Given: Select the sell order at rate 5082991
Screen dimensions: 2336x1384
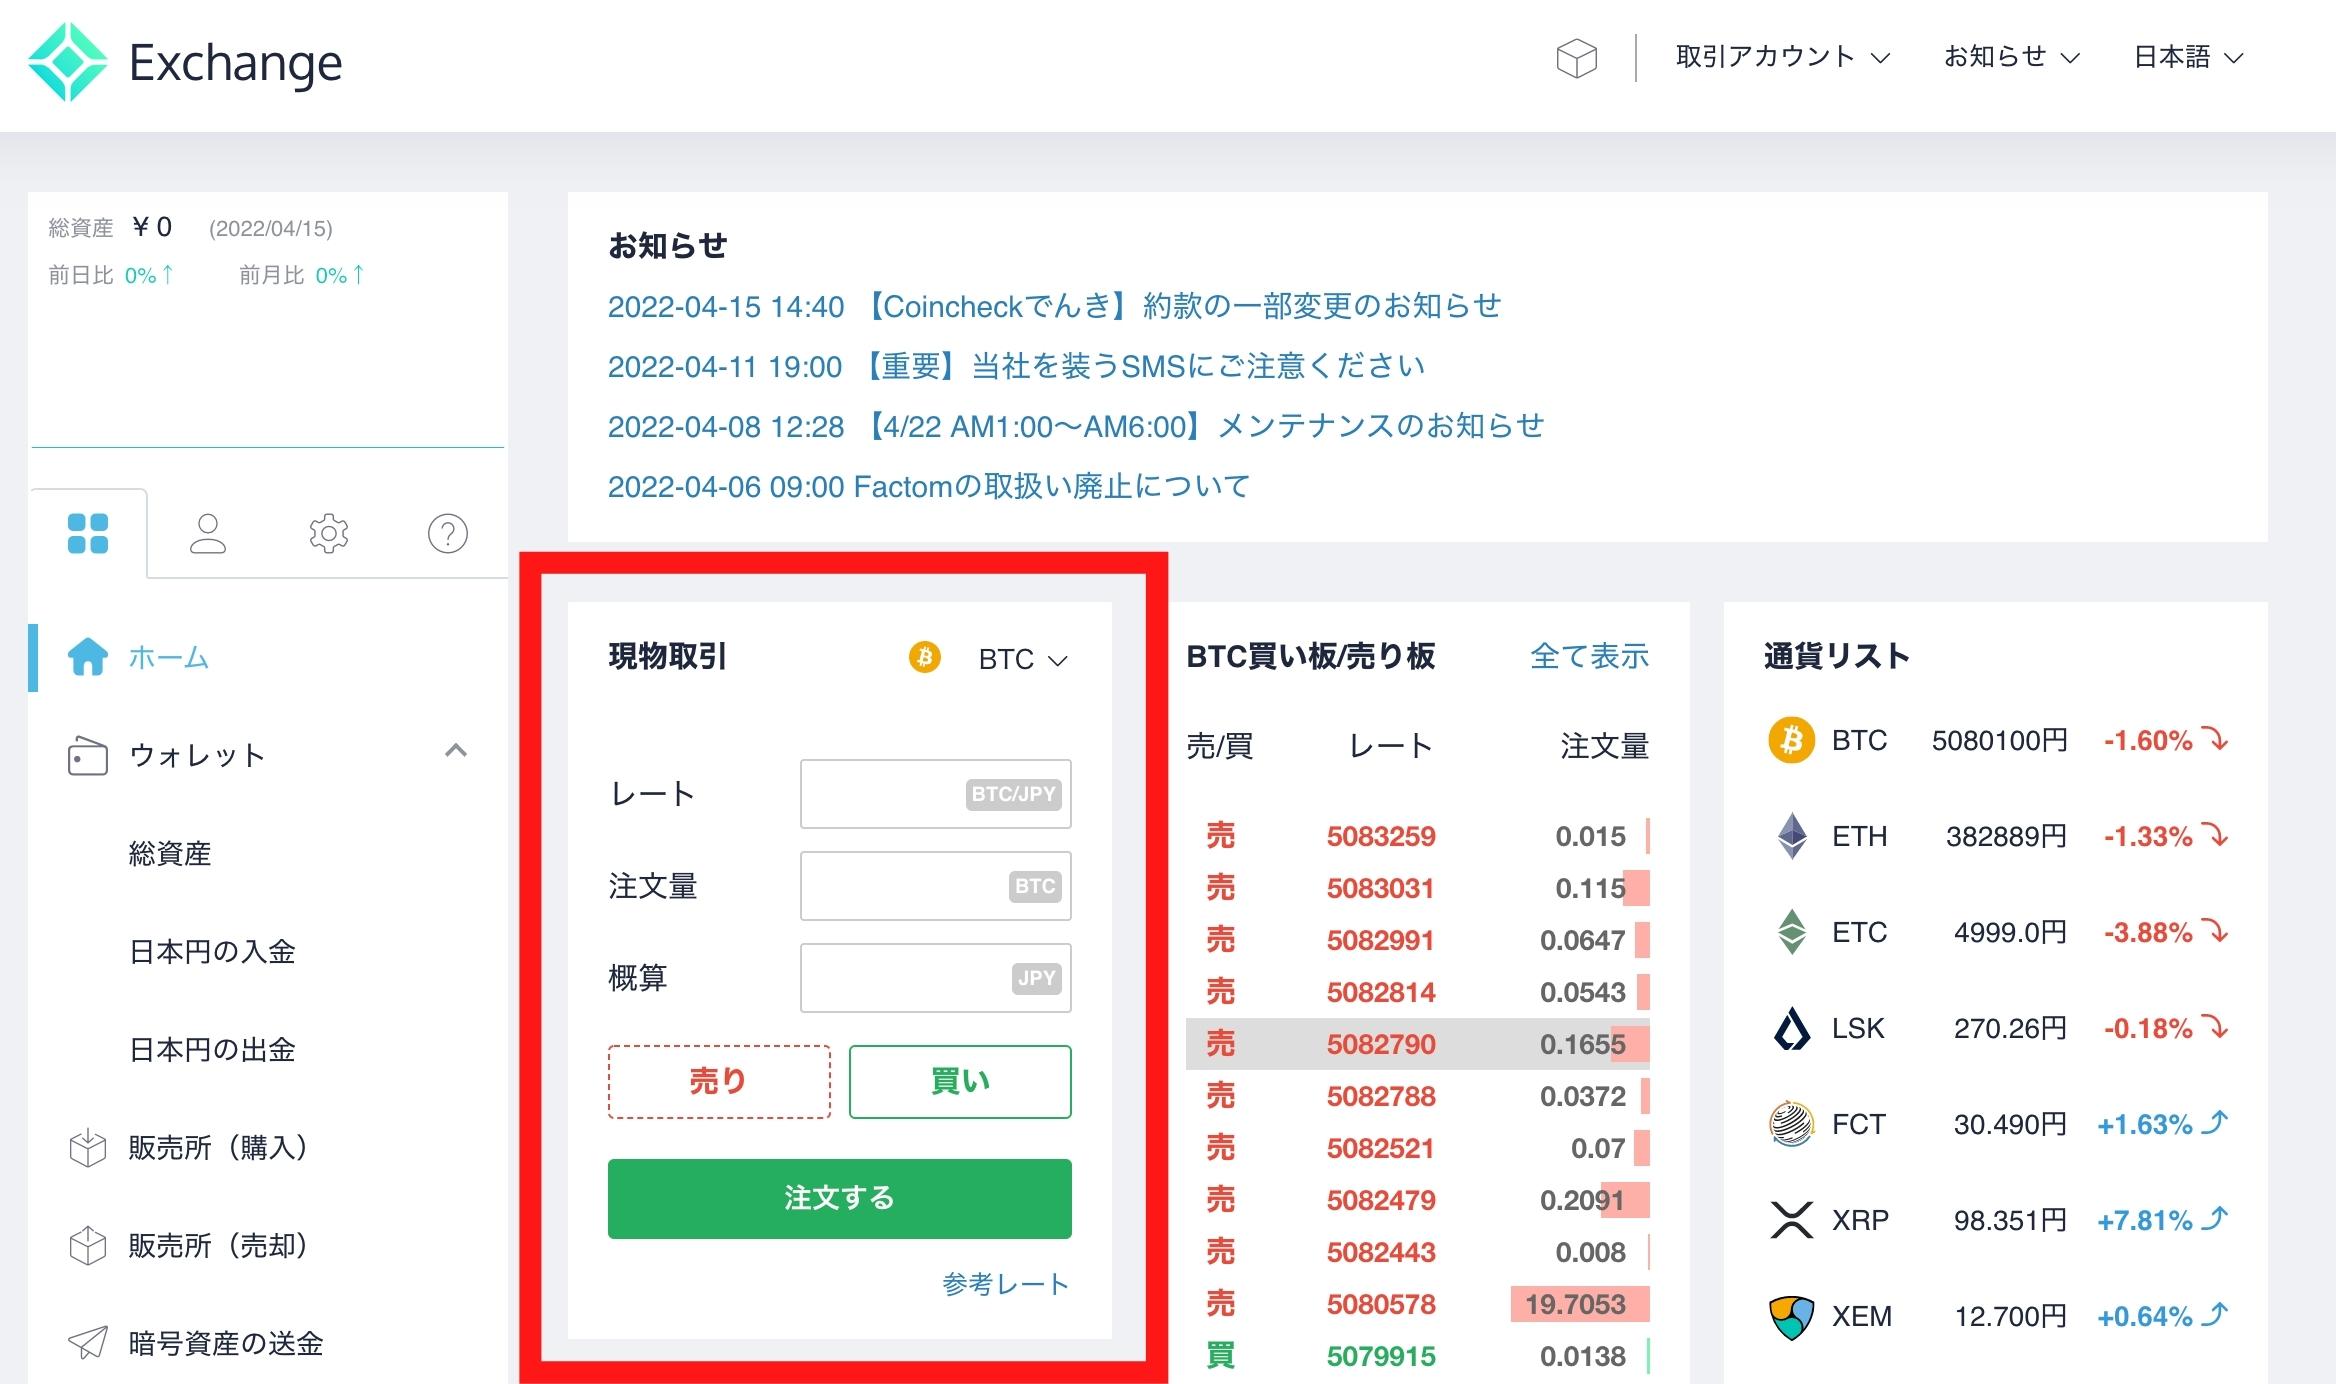Looking at the screenshot, I should (x=1418, y=940).
